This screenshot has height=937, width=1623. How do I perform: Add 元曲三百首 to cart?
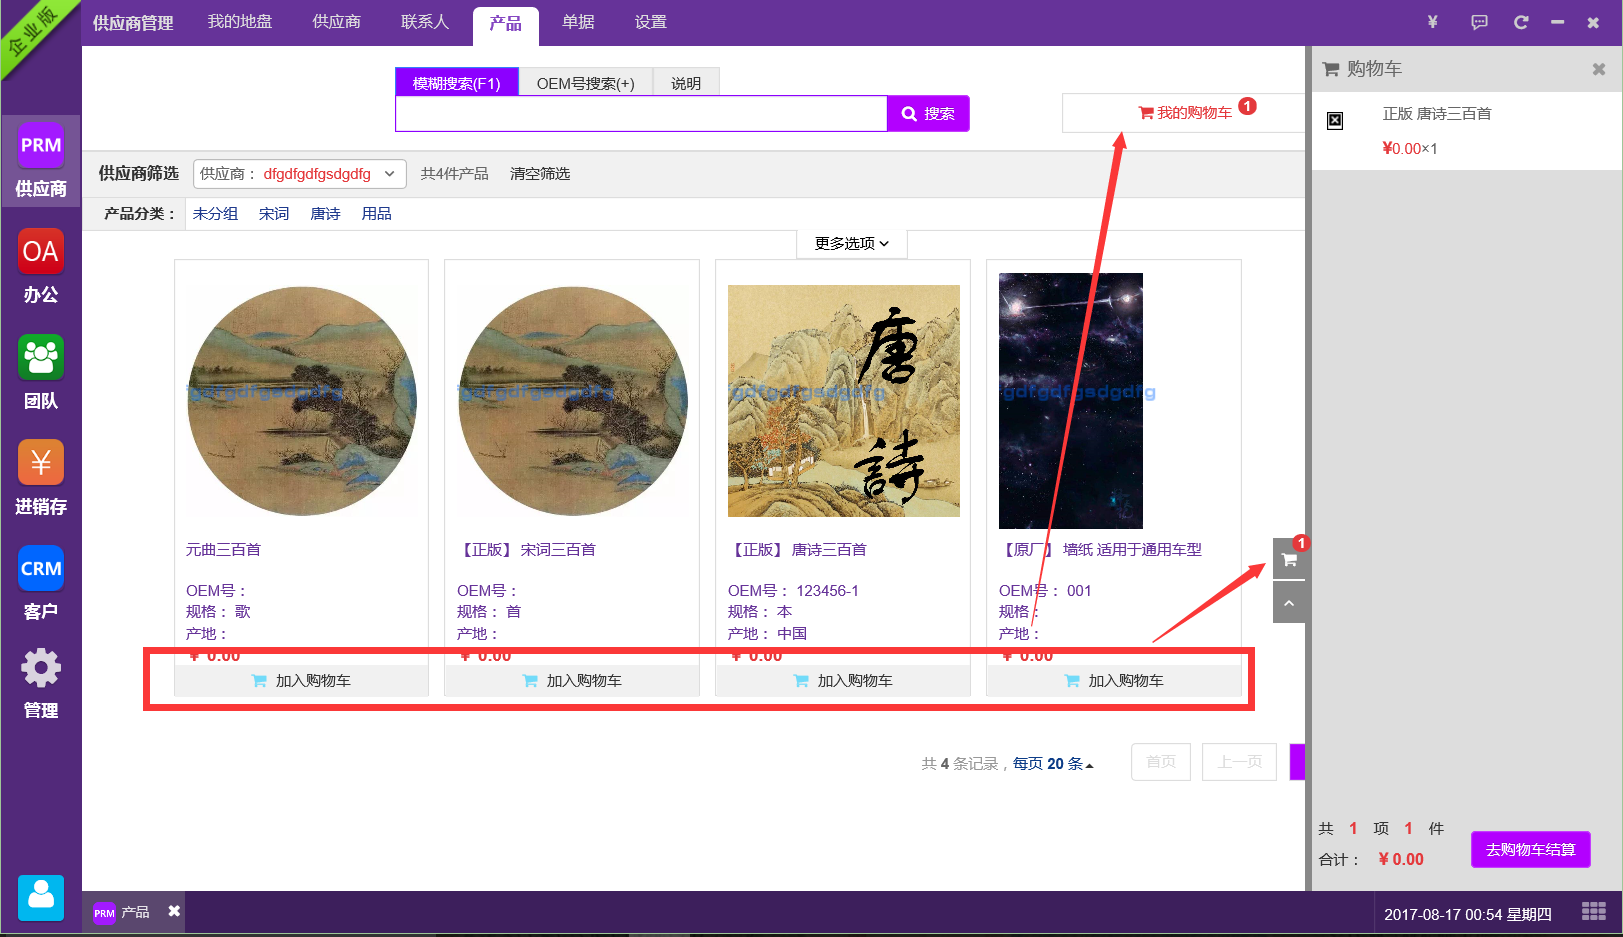tap(302, 681)
